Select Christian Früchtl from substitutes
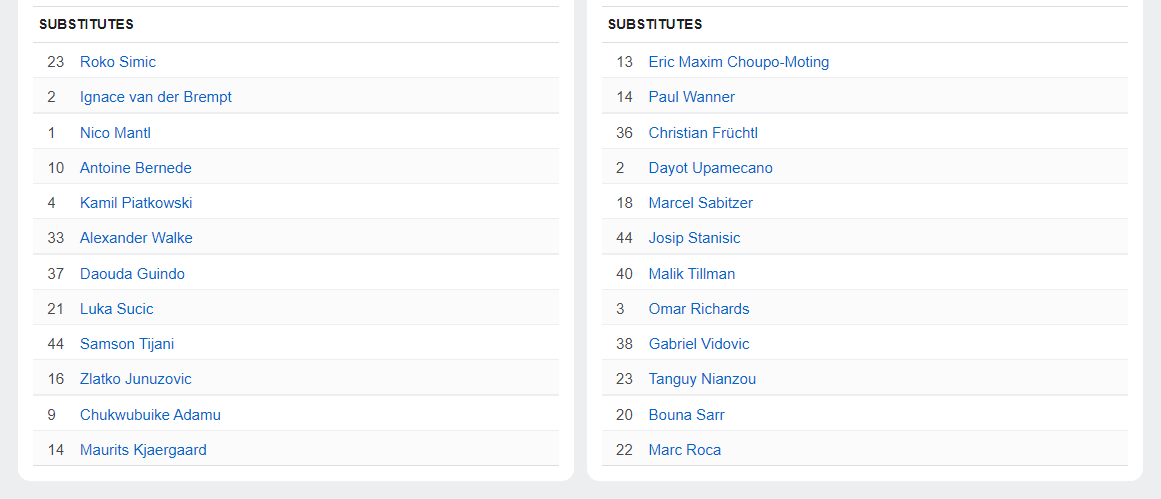The height and width of the screenshot is (499, 1161). point(705,133)
